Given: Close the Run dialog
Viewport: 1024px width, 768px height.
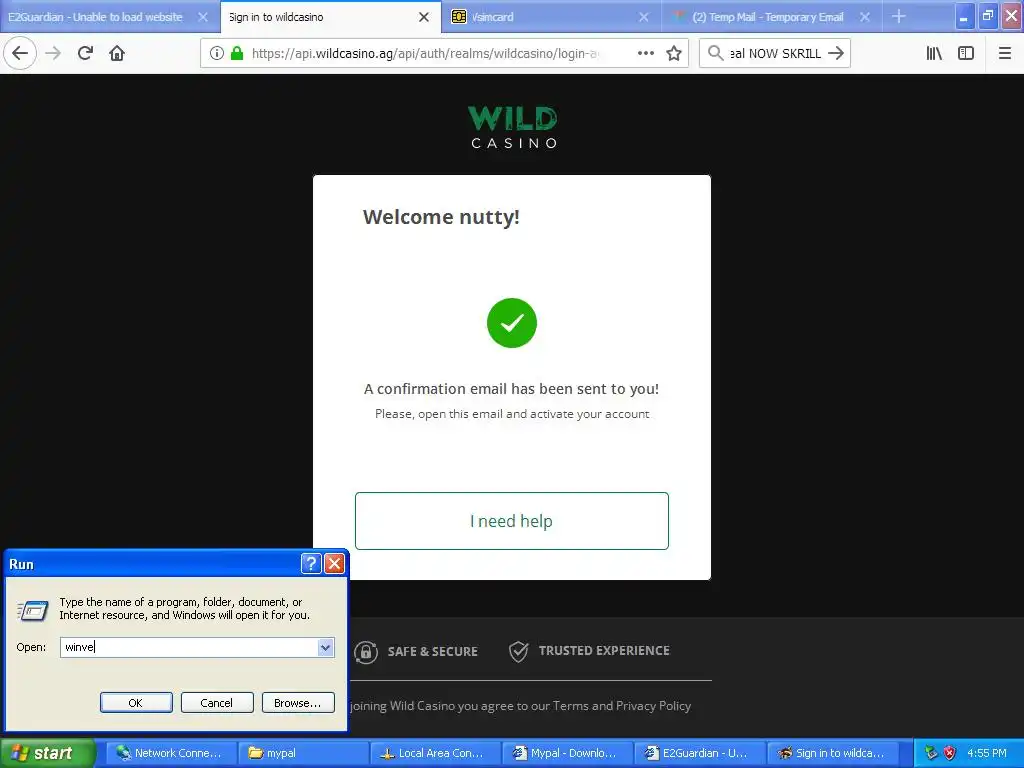Looking at the screenshot, I should (x=334, y=564).
